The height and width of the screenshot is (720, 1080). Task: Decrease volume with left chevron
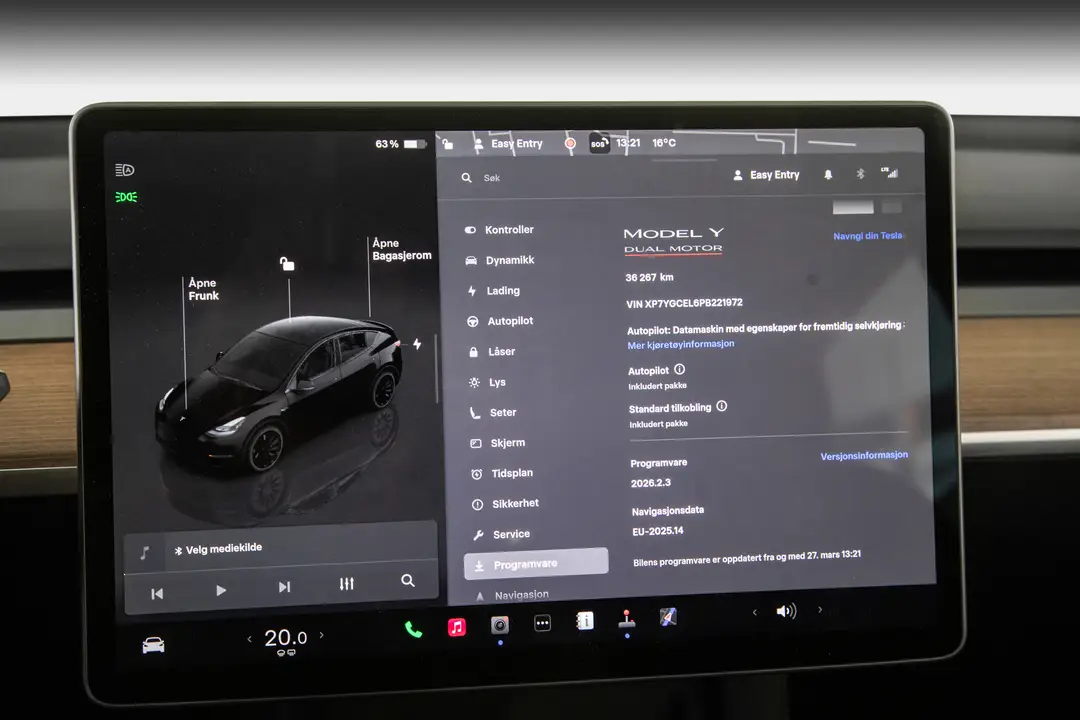pyautogui.click(x=755, y=612)
